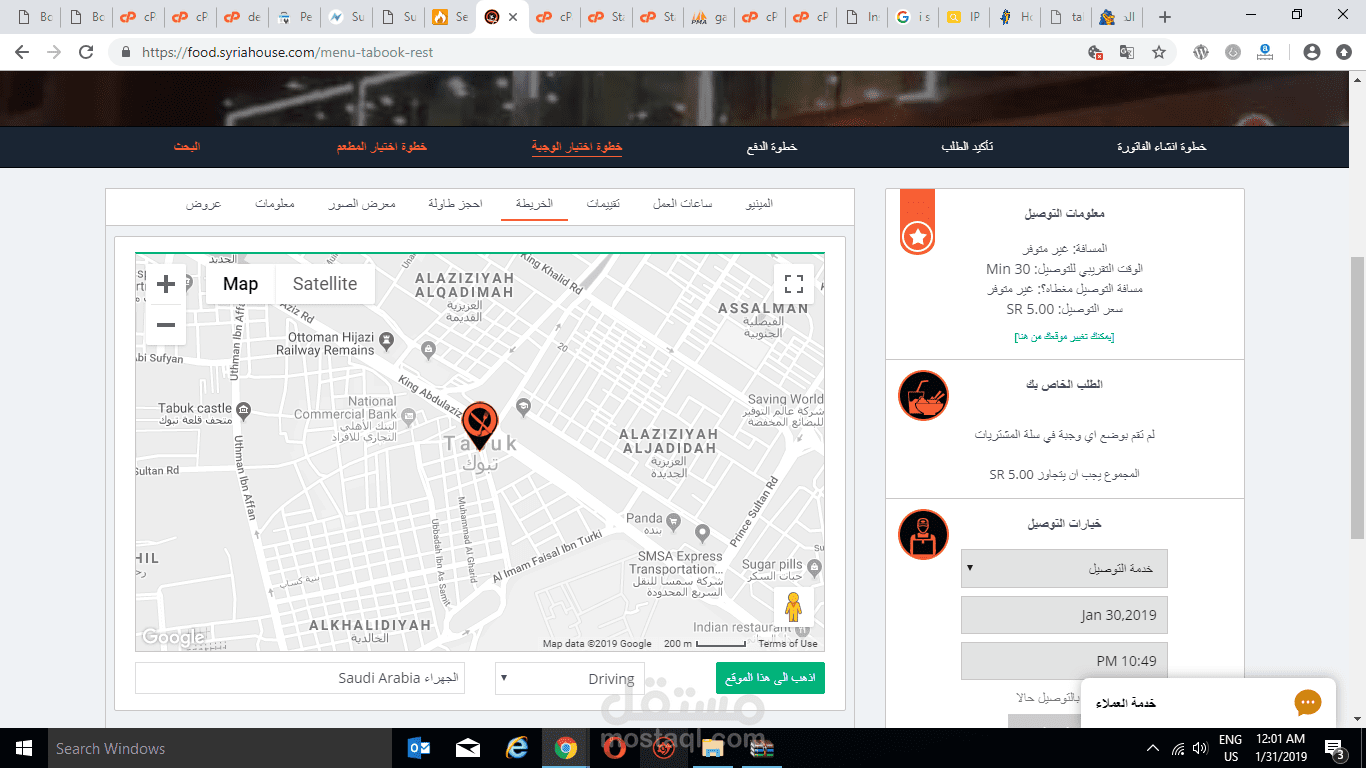Go back to the previous page
1366x768 pixels.
point(23,52)
